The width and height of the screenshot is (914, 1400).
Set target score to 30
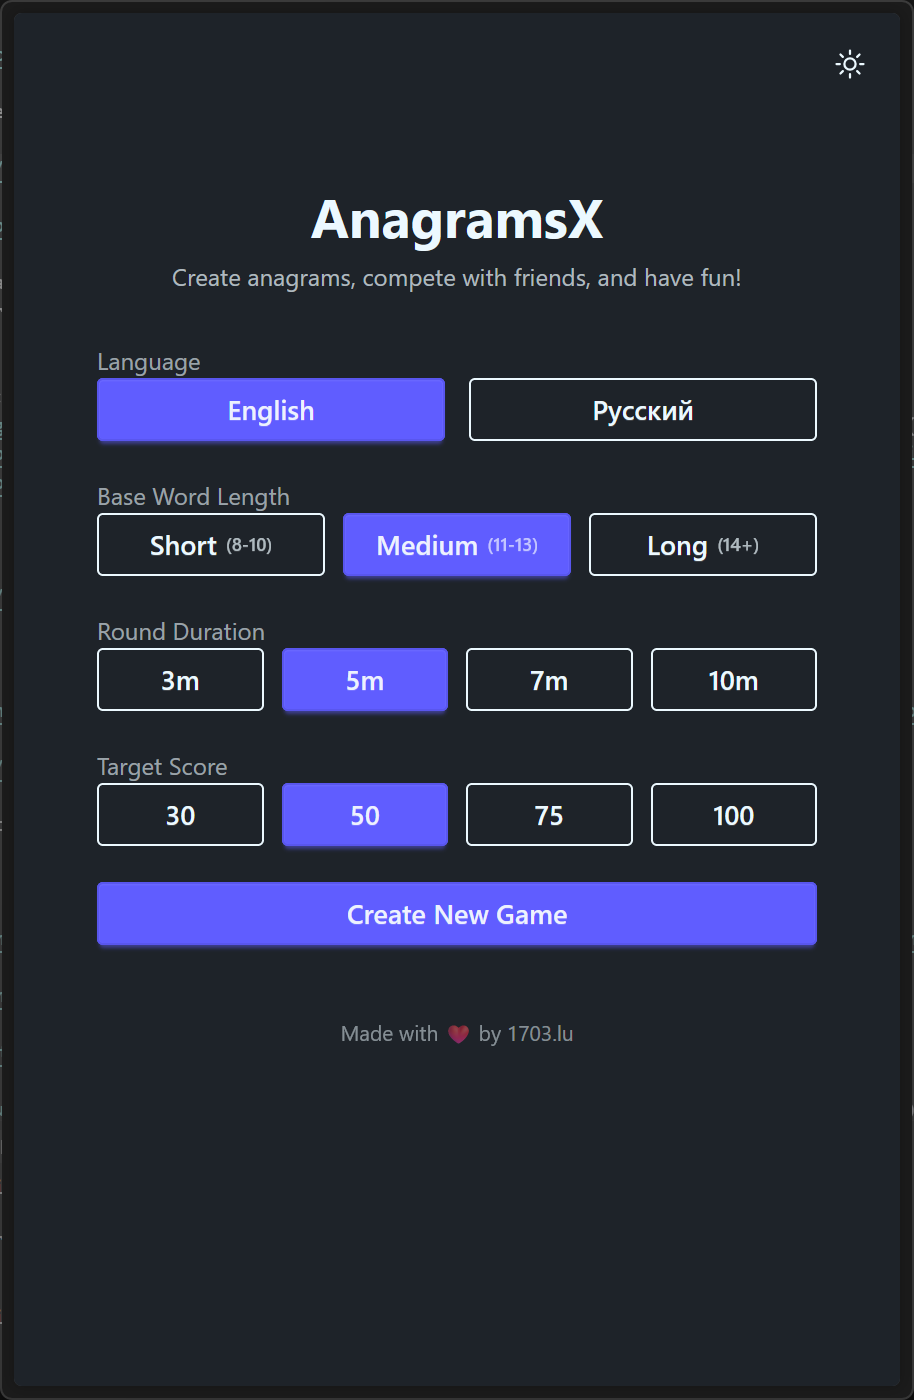pyautogui.click(x=180, y=815)
